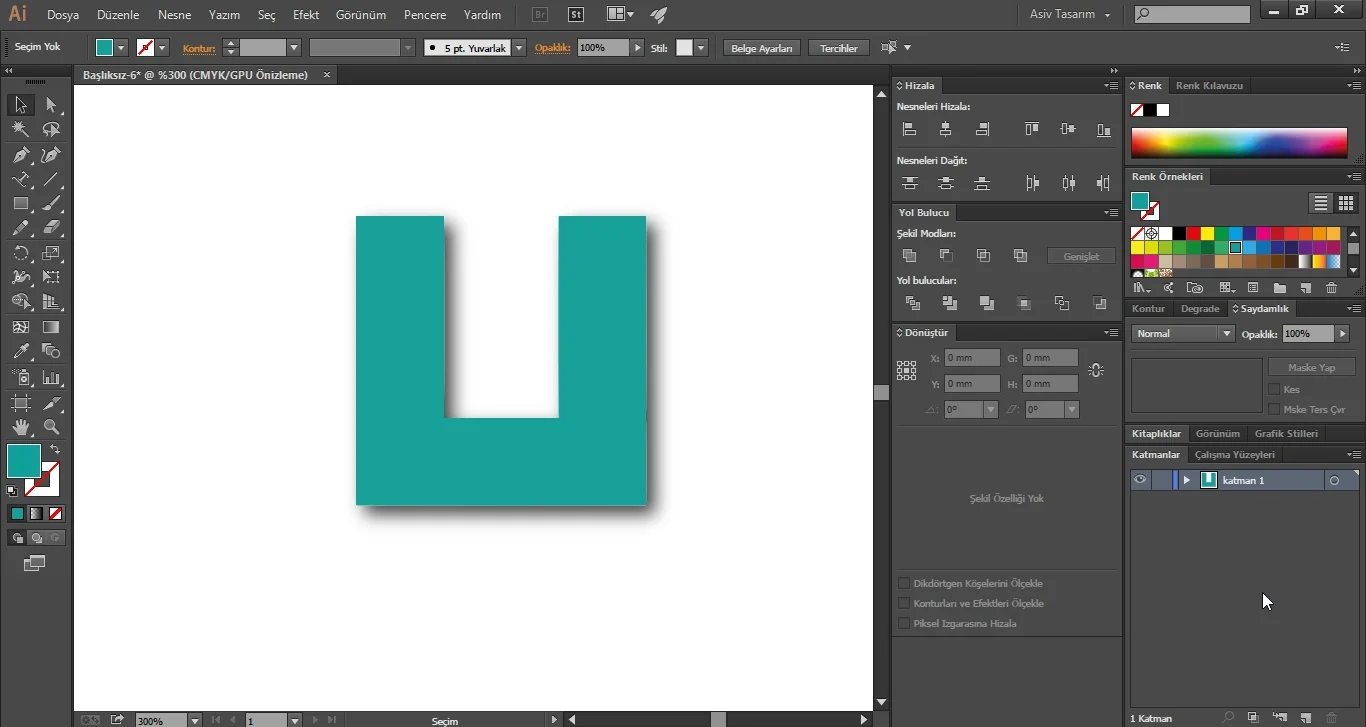Viewport: 1366px width, 727px height.
Task: Open the Dosya menu
Action: point(63,15)
